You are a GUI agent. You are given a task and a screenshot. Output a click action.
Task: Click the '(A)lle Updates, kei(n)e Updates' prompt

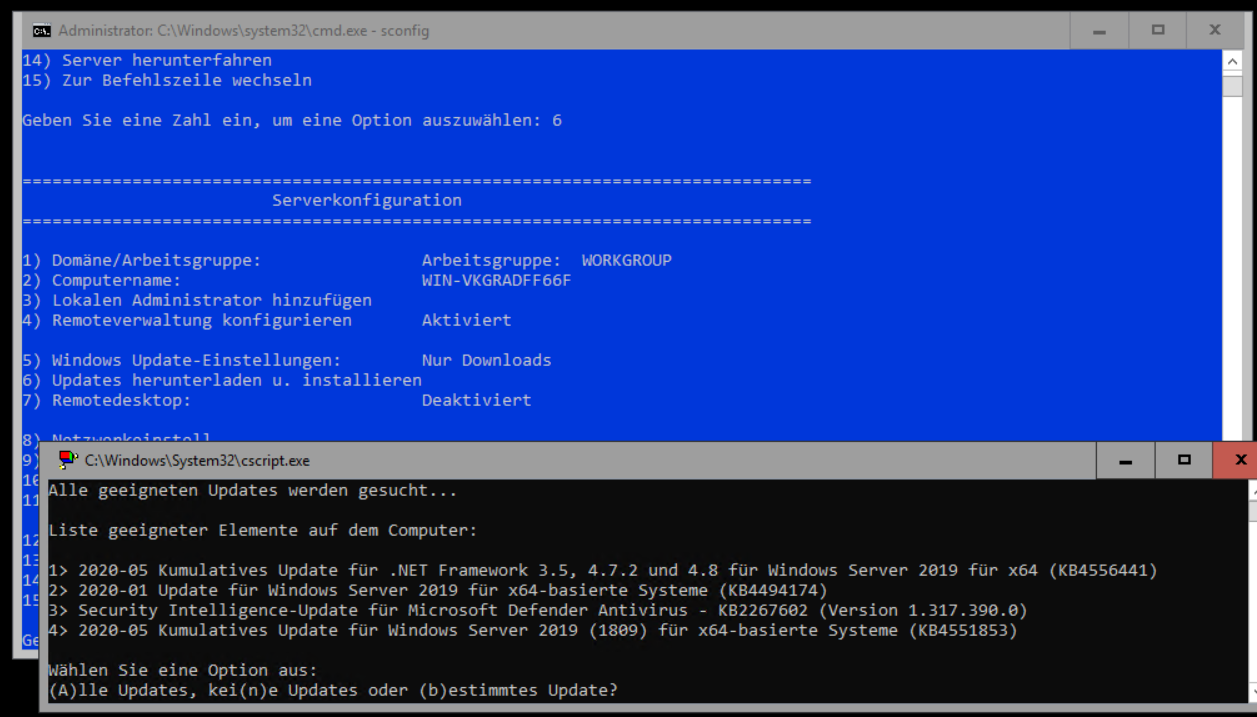point(333,690)
